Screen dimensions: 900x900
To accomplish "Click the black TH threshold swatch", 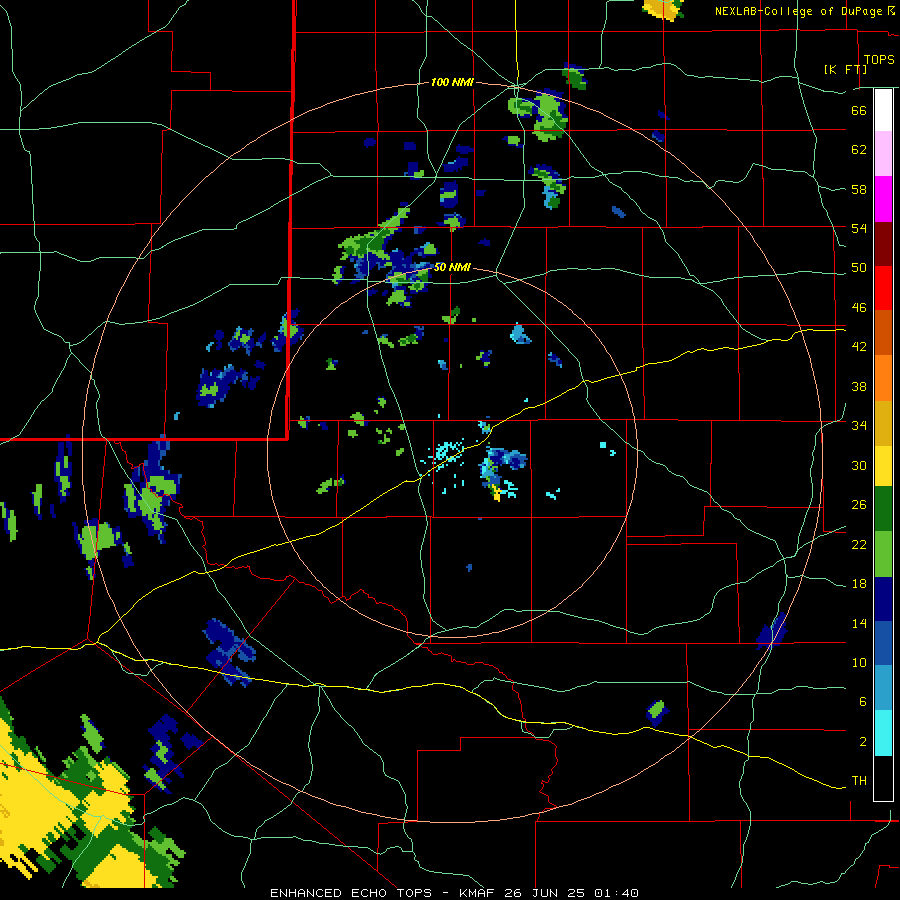I will [x=883, y=778].
